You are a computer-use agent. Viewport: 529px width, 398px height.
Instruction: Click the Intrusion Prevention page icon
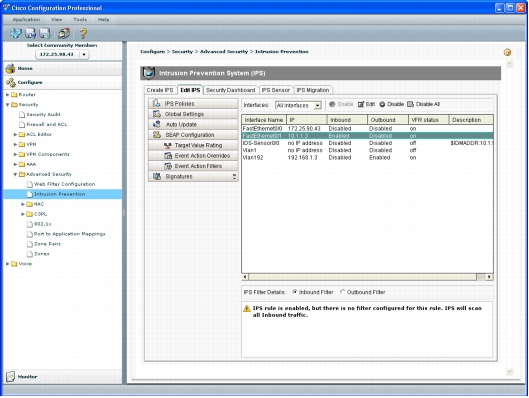[30, 194]
